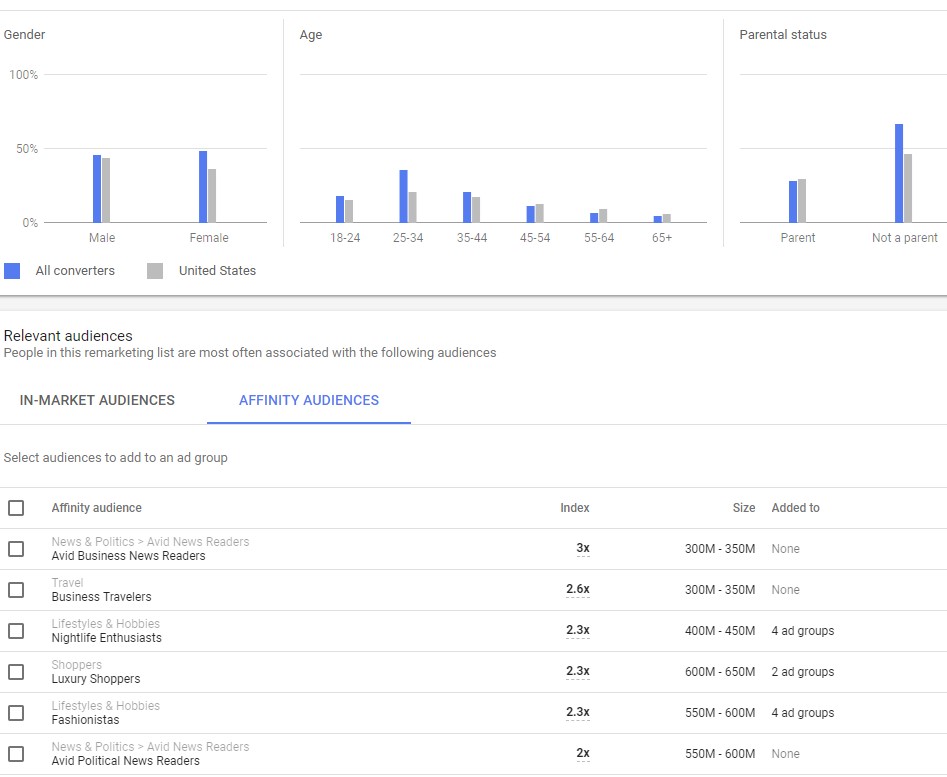Click the 18-24 blue bar in Age chart
947x777 pixels.
[340, 209]
